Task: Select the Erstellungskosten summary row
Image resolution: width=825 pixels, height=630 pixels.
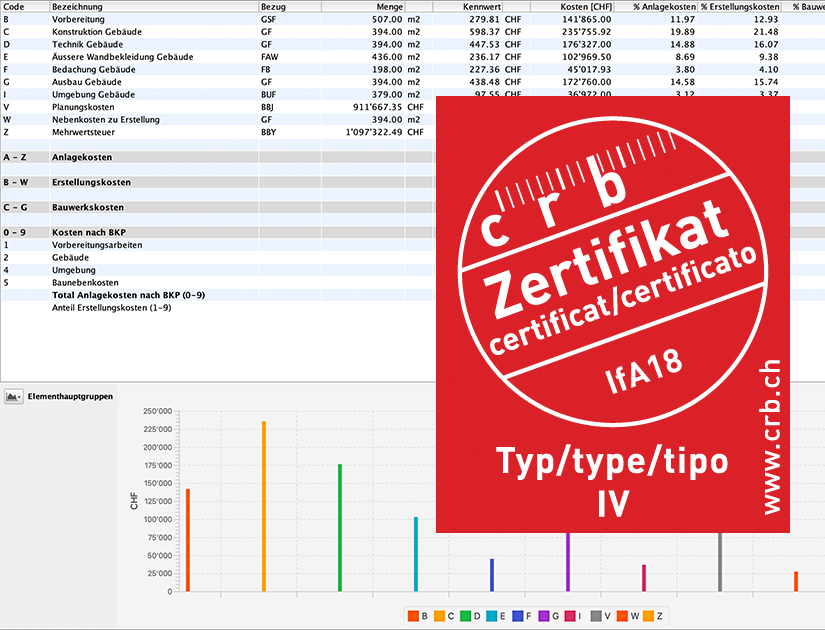Action: (218, 182)
